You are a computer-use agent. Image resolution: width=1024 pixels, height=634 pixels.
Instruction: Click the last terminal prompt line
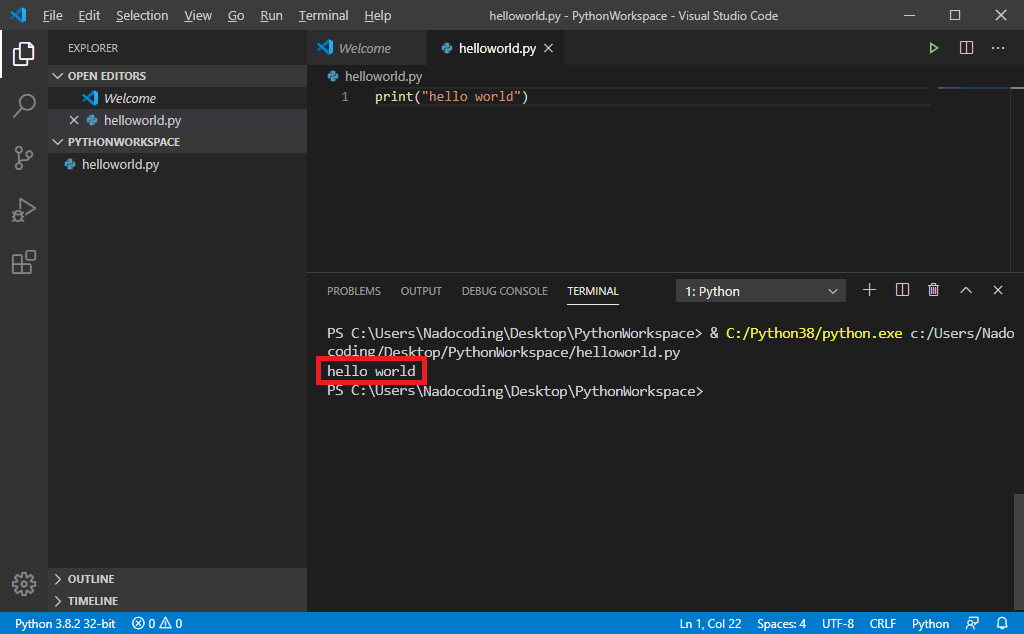pos(515,391)
